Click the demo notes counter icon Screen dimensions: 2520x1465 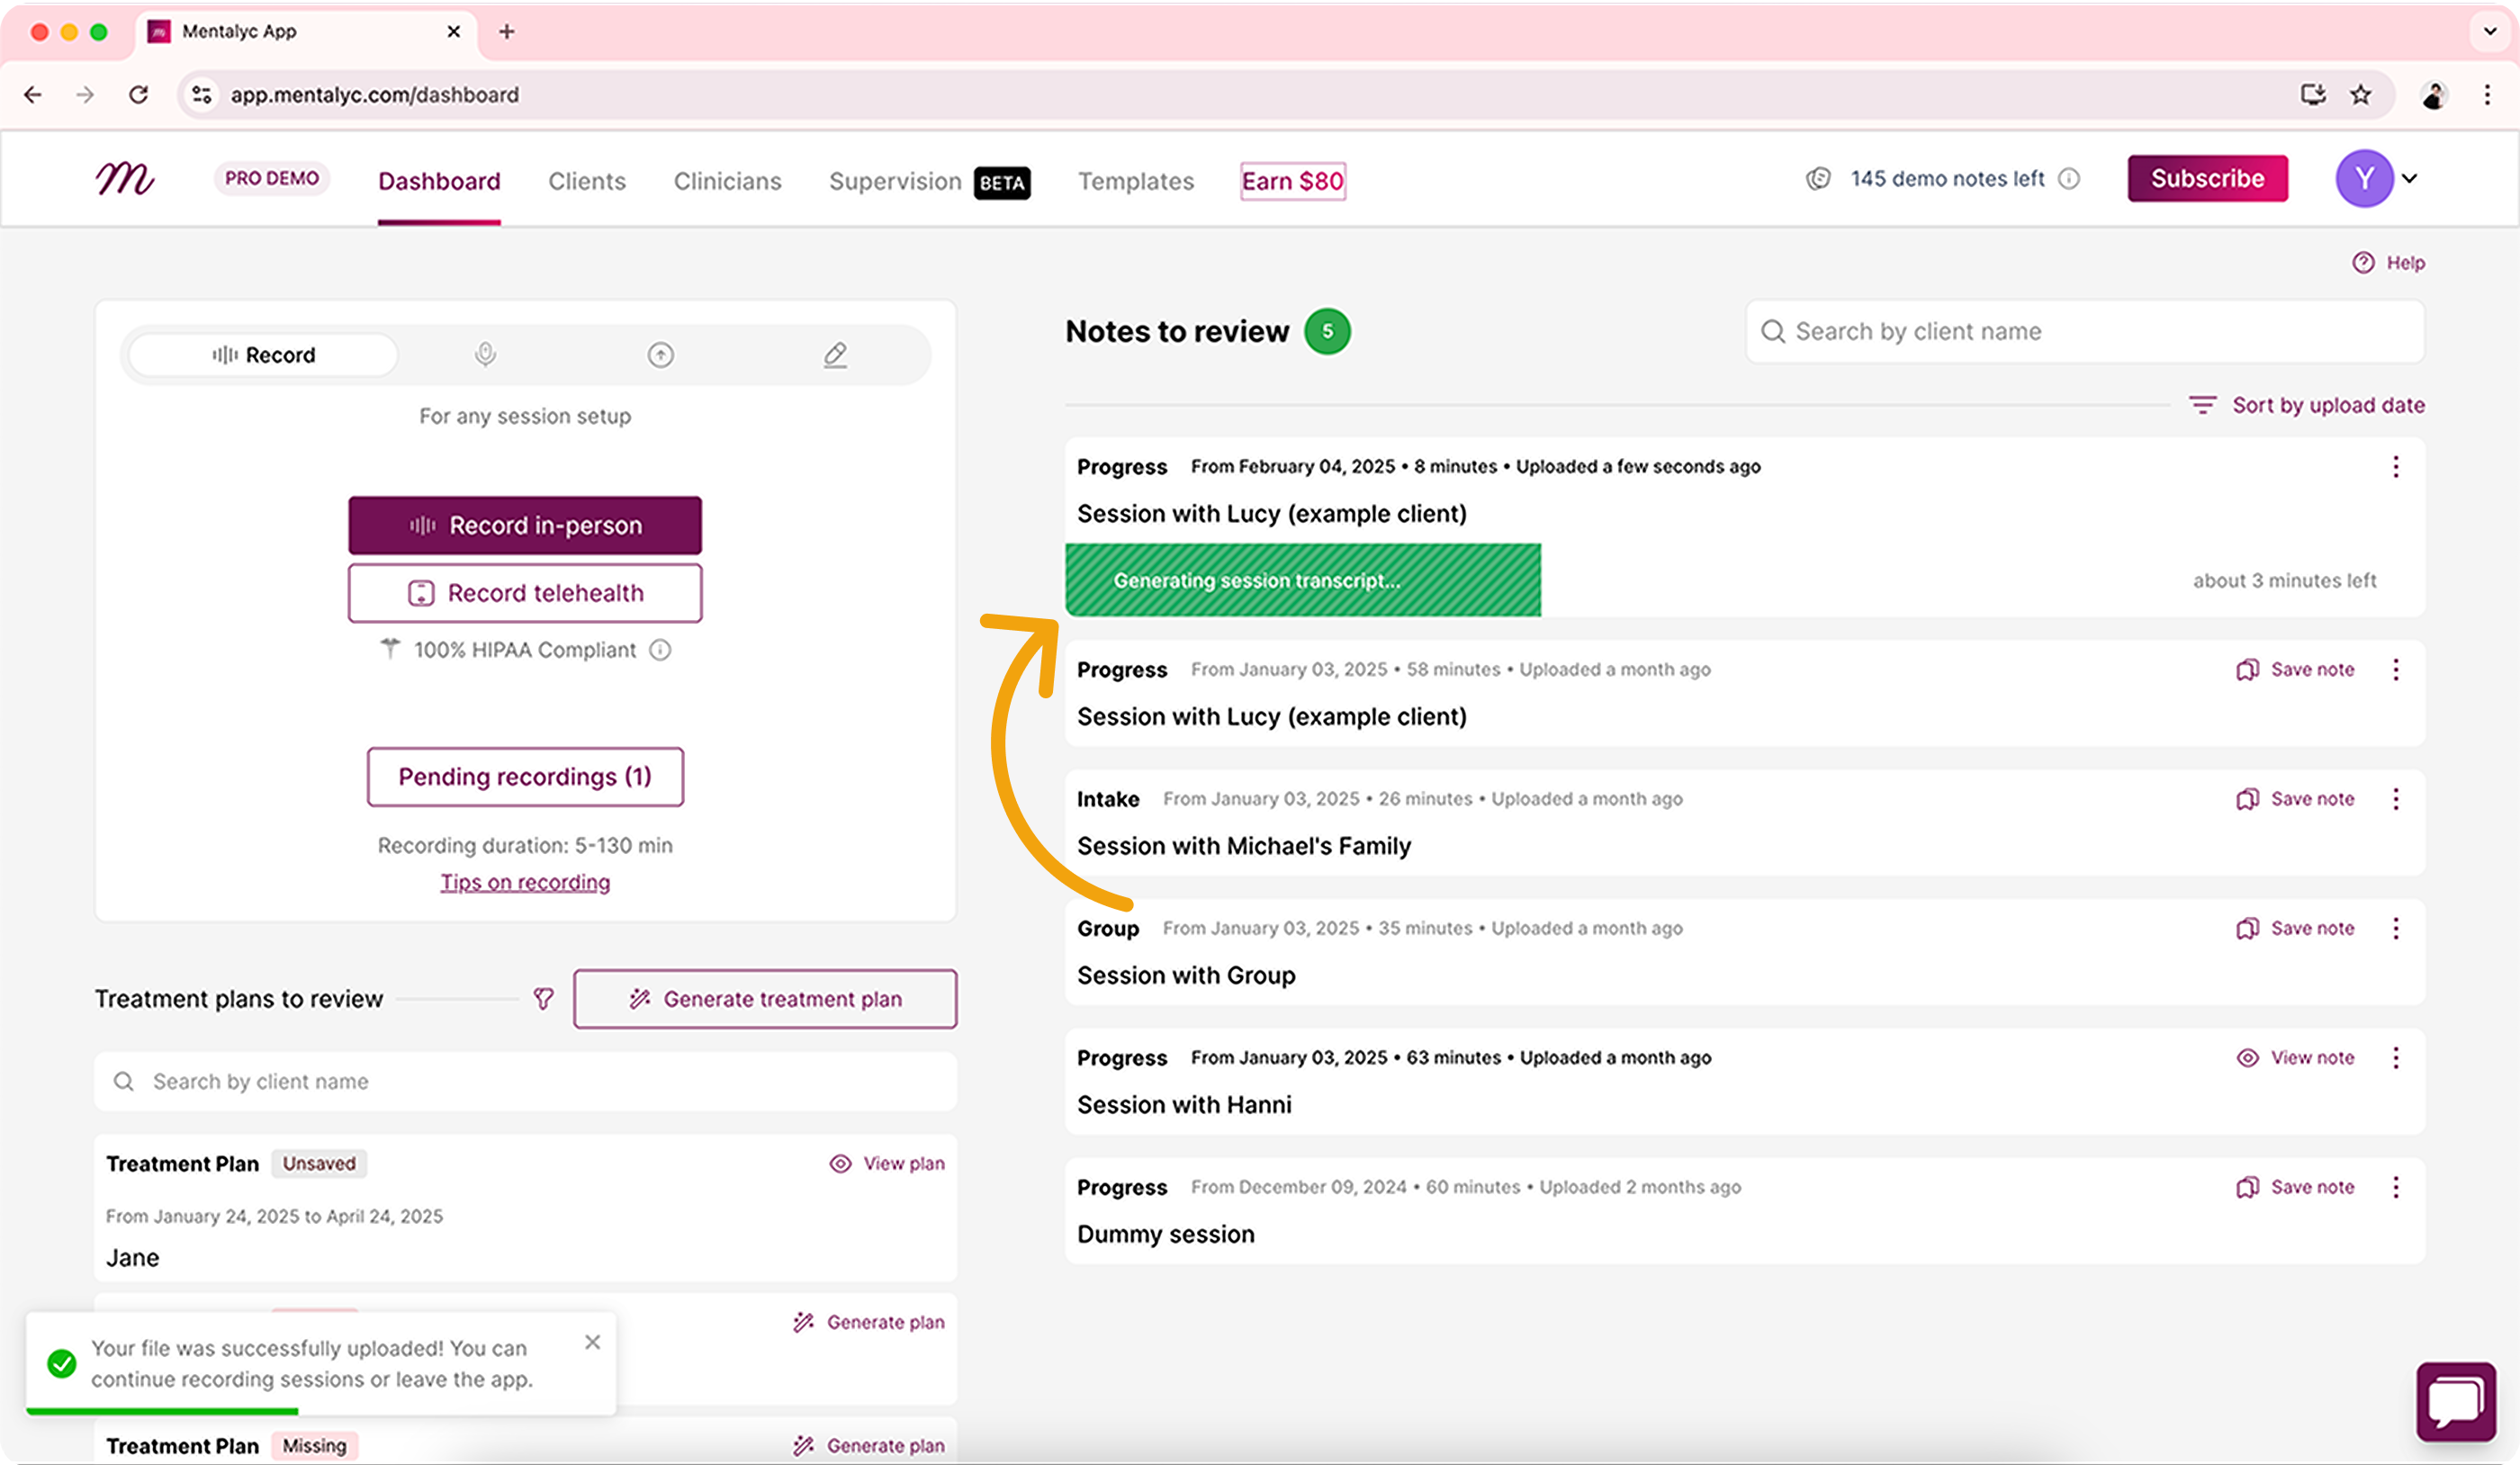(x=1818, y=179)
